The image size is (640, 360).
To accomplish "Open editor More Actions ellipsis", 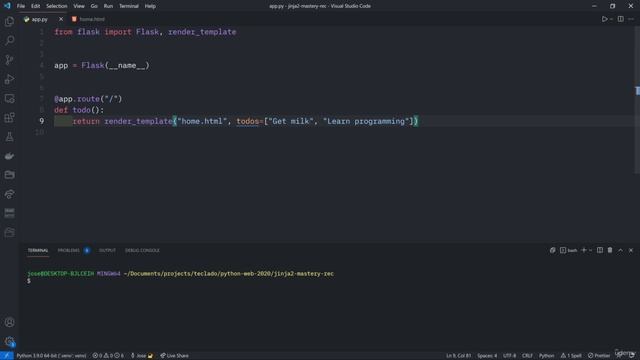I will coord(631,19).
